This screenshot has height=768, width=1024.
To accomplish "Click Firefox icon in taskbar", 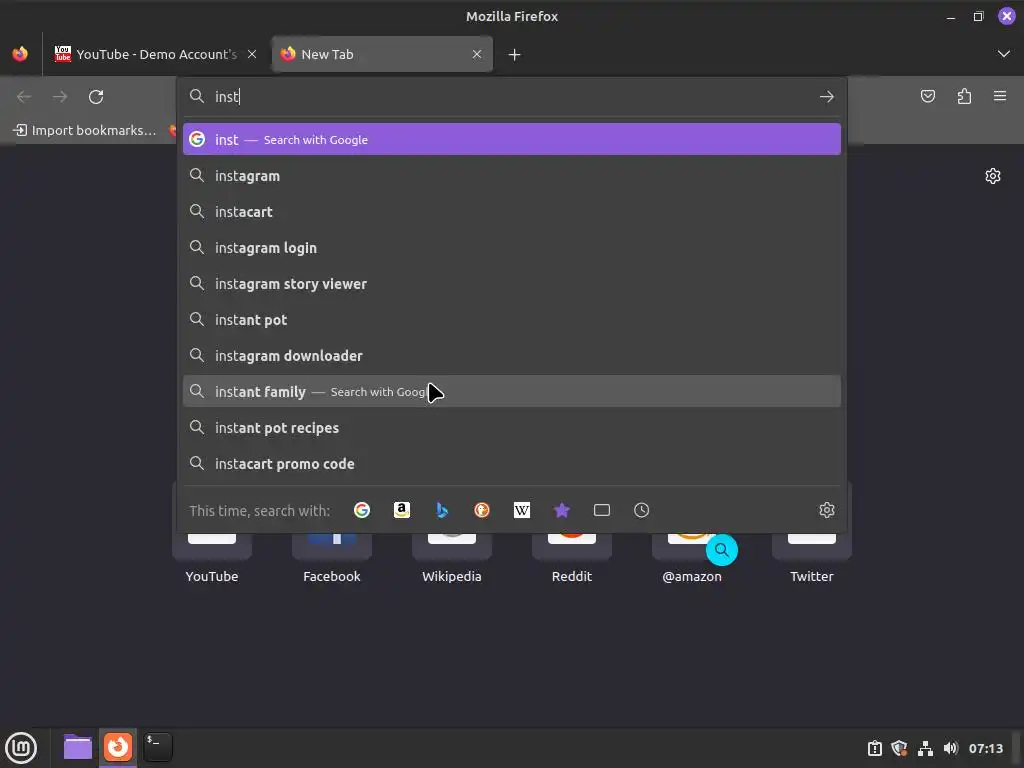I will point(118,747).
